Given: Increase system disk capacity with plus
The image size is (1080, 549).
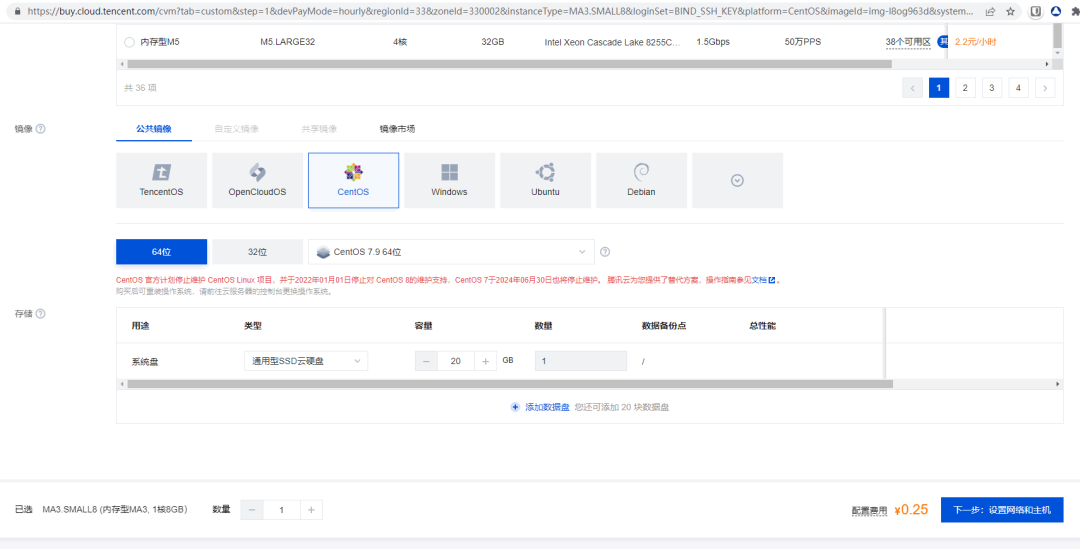Looking at the screenshot, I should [x=486, y=361].
